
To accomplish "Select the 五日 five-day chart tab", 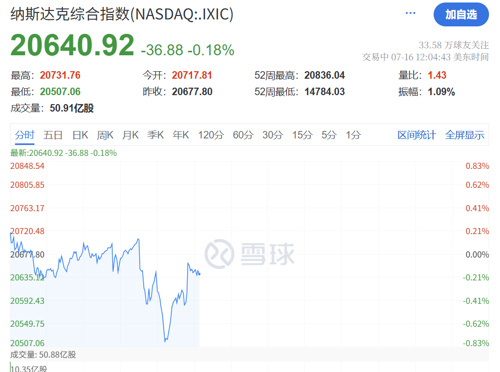I will (x=53, y=135).
